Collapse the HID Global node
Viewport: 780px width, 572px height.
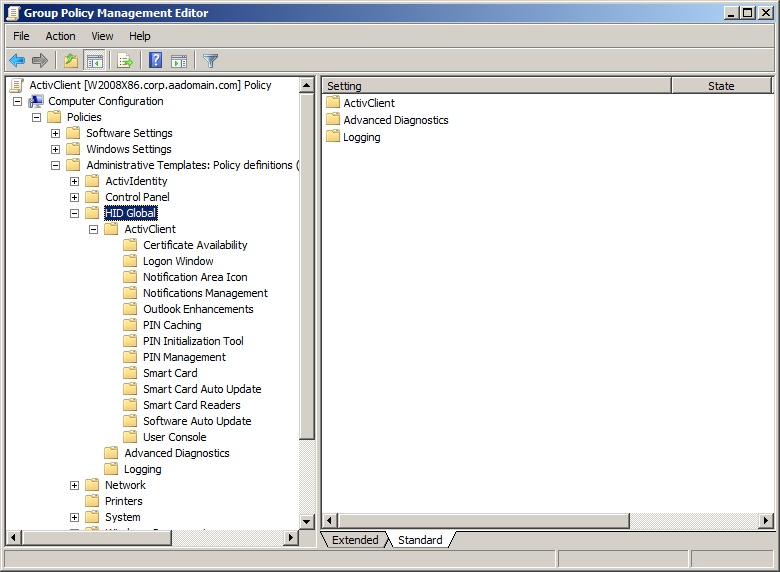tap(74, 213)
